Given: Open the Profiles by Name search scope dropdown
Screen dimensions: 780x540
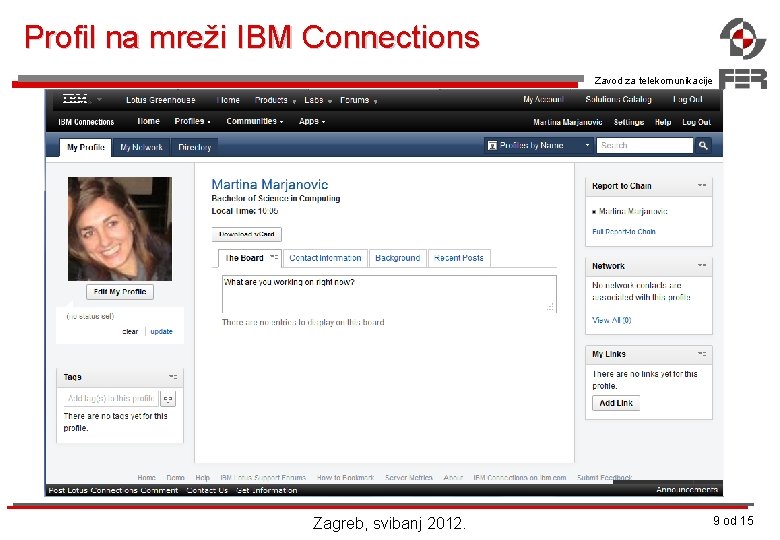Looking at the screenshot, I should click(587, 145).
